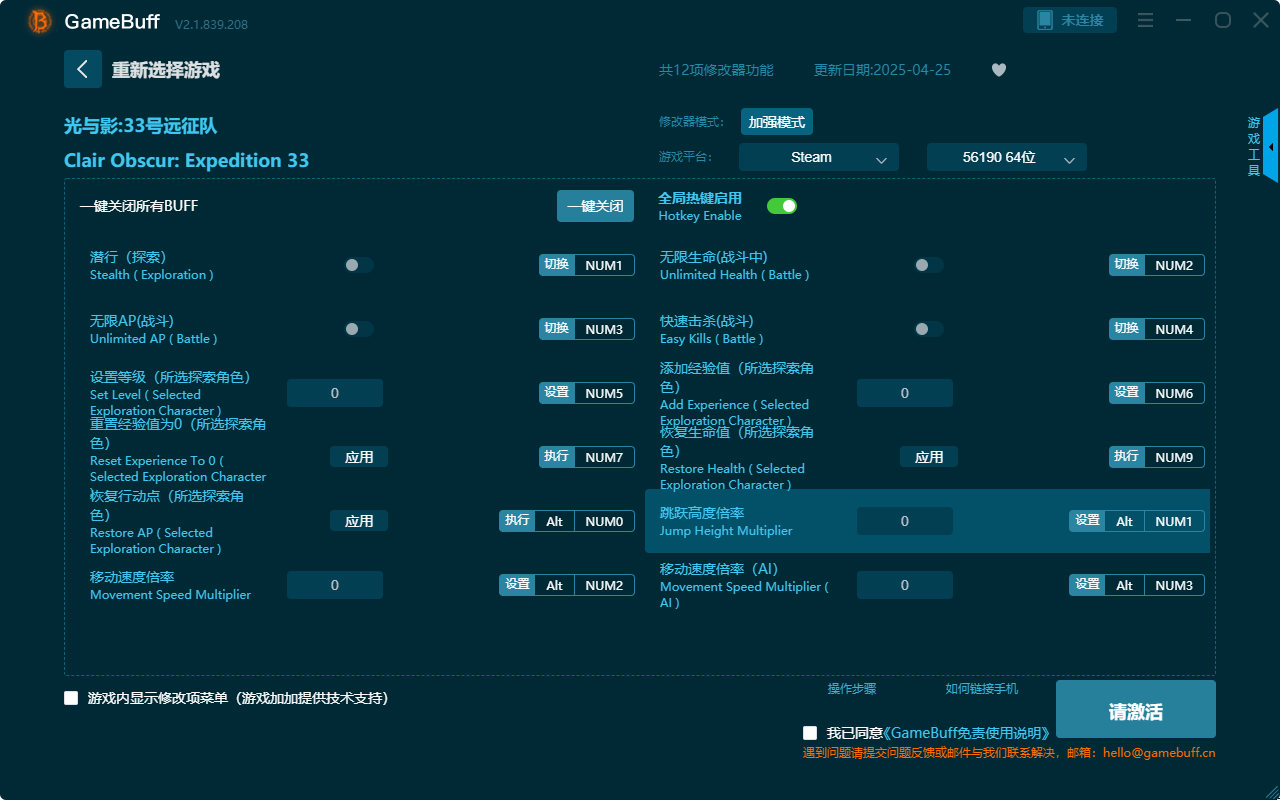Maximize the GameBuff window
Viewport: 1280px width, 800px height.
pyautogui.click(x=1222, y=20)
